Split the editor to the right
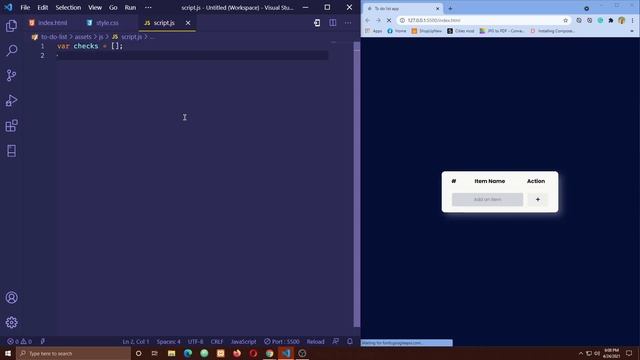 333,23
